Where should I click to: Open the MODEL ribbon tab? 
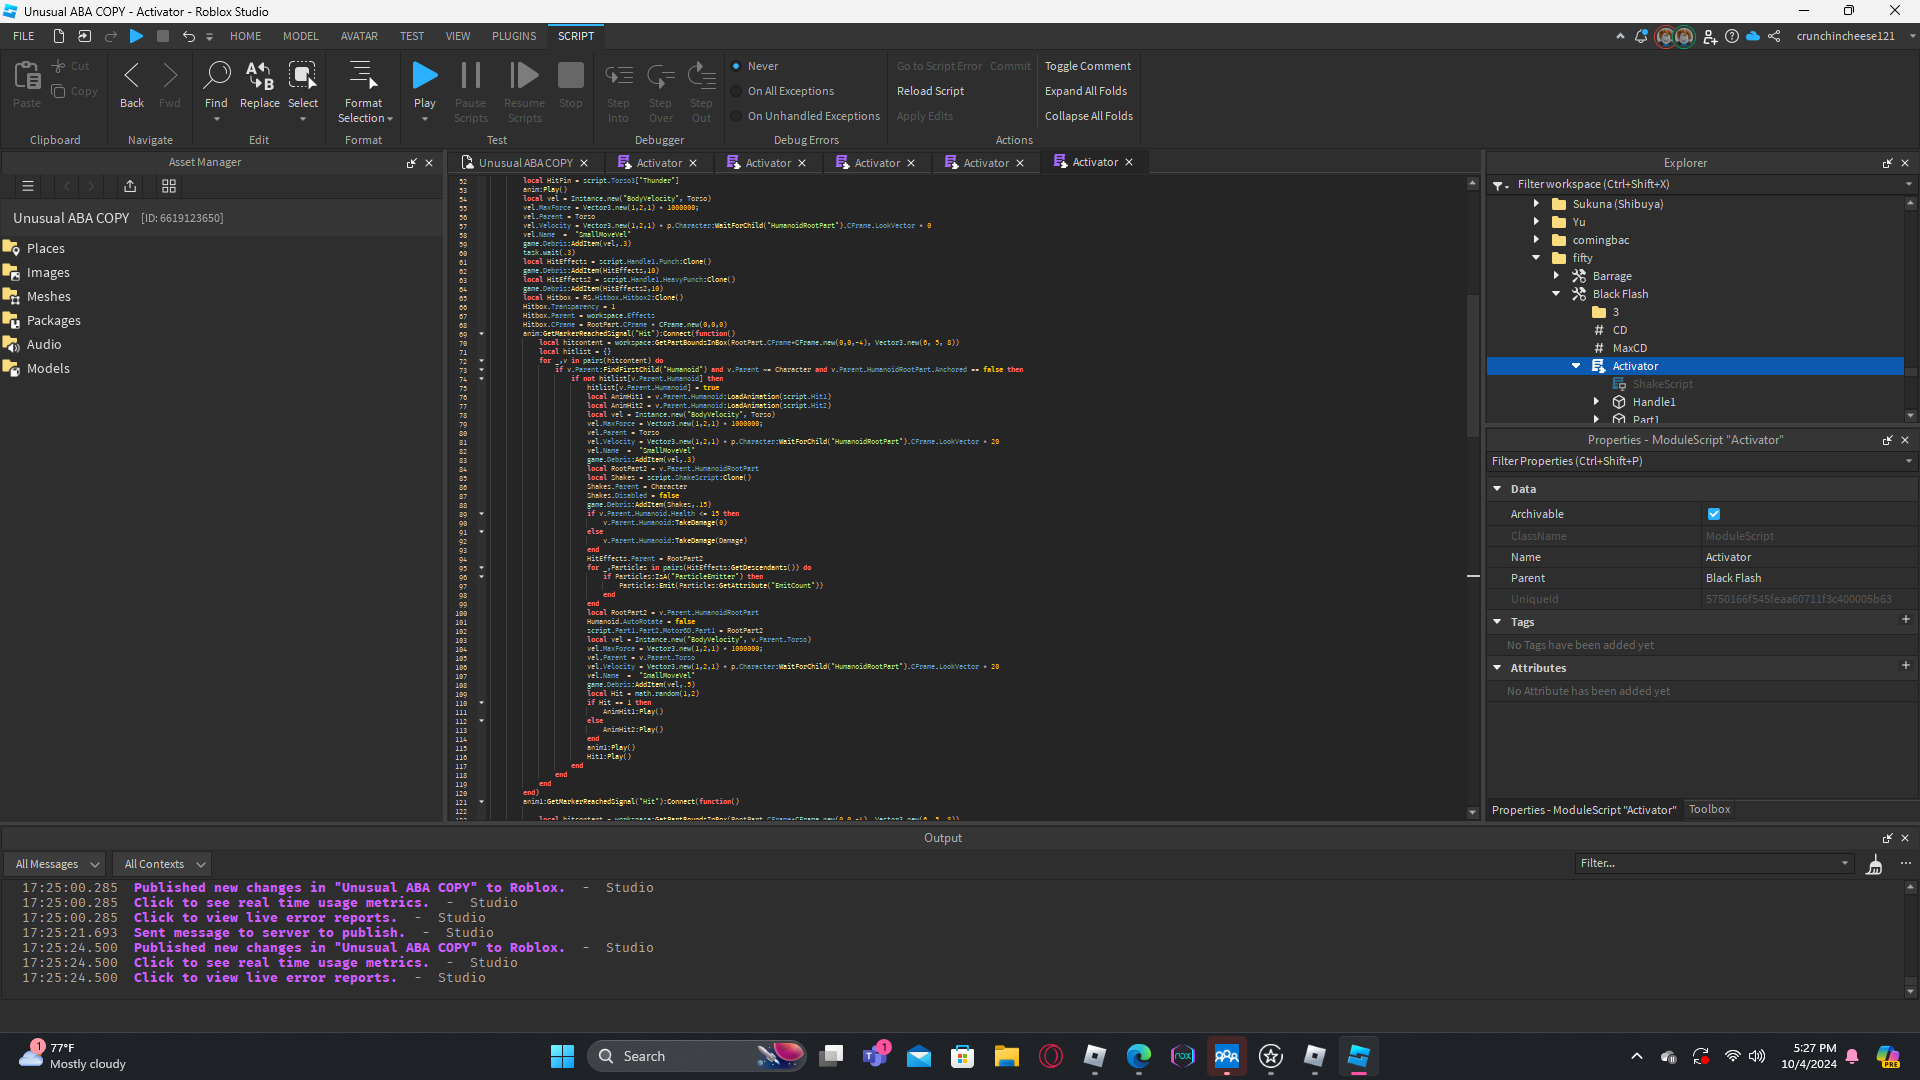[300, 36]
